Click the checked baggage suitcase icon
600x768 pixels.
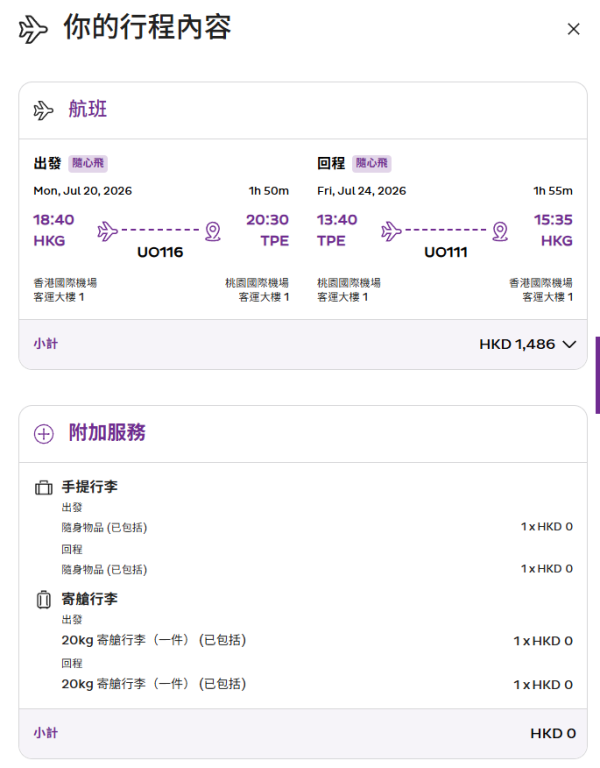44,600
